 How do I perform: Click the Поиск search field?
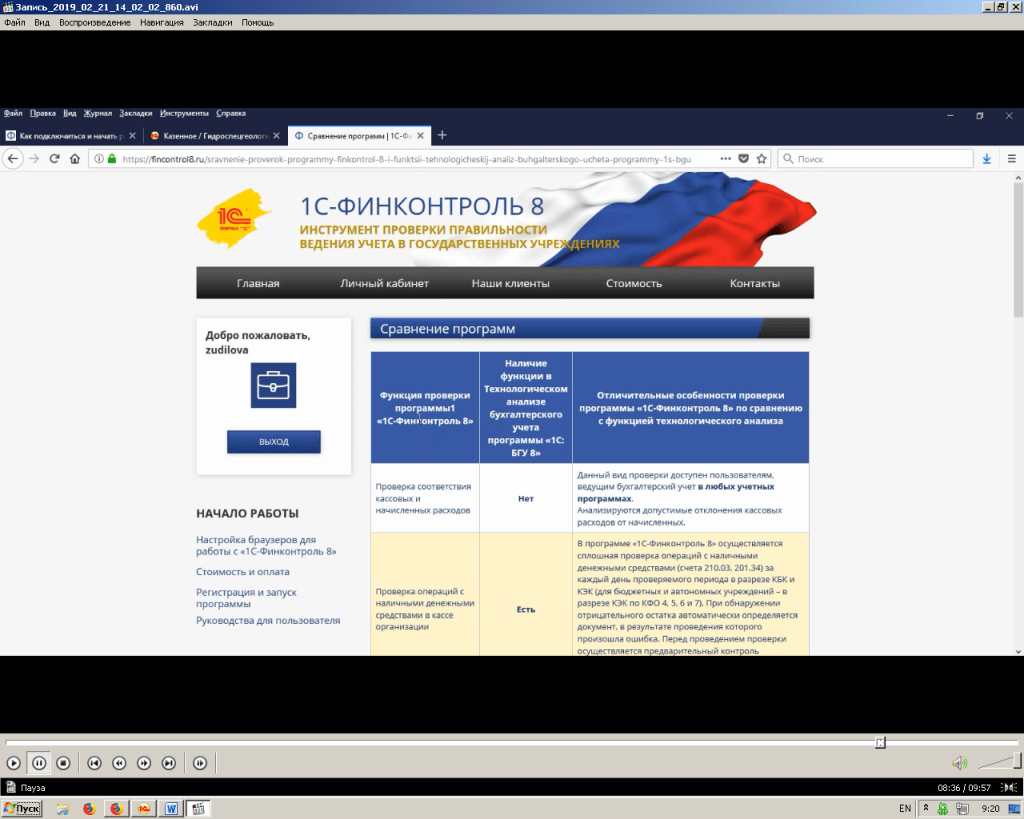click(x=875, y=159)
